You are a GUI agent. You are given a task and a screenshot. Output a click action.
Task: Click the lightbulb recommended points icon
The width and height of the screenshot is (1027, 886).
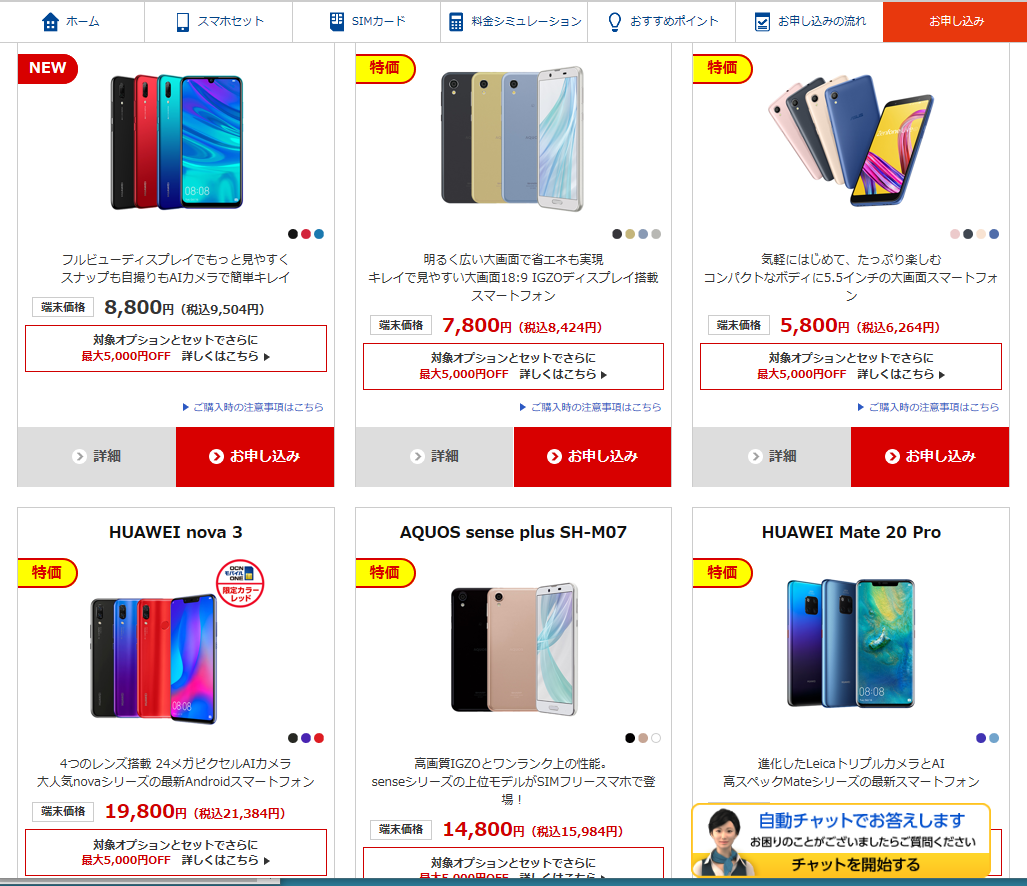click(614, 22)
